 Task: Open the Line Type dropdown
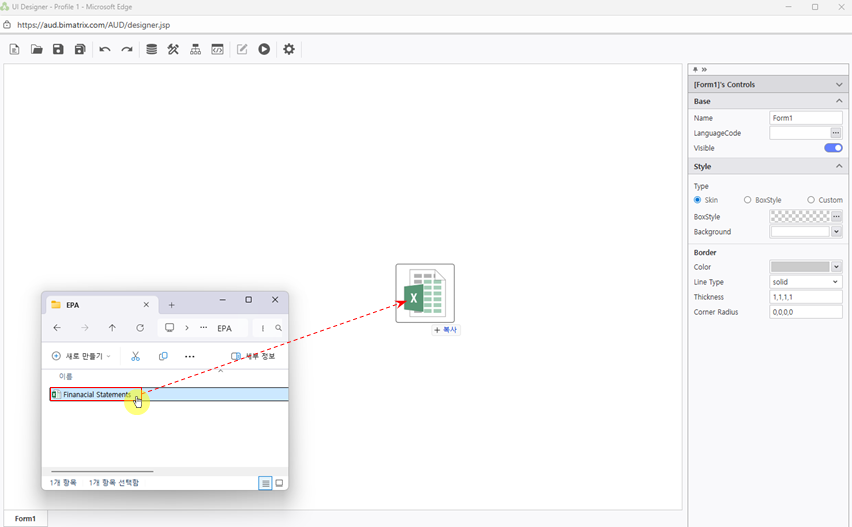[x=806, y=282]
